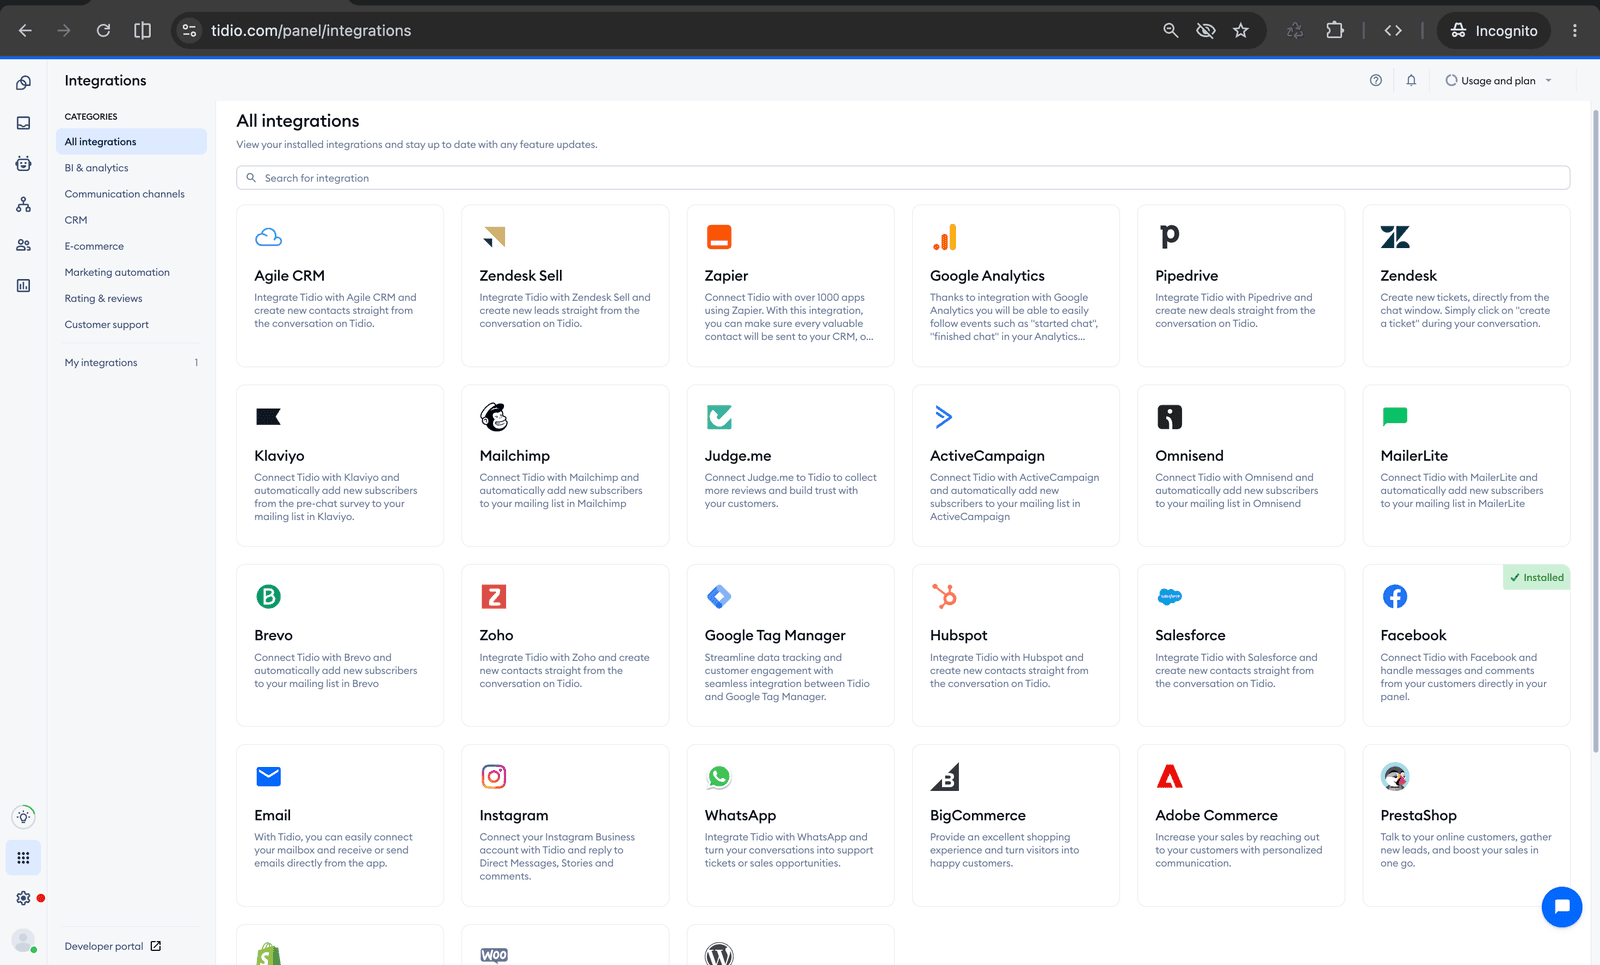Bookmark the page with the star icon
The image size is (1600, 965).
[x=1241, y=31]
